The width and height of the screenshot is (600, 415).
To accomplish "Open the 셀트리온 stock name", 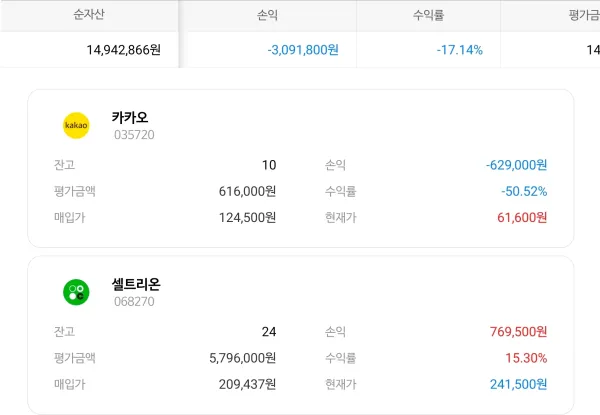I will point(136,284).
